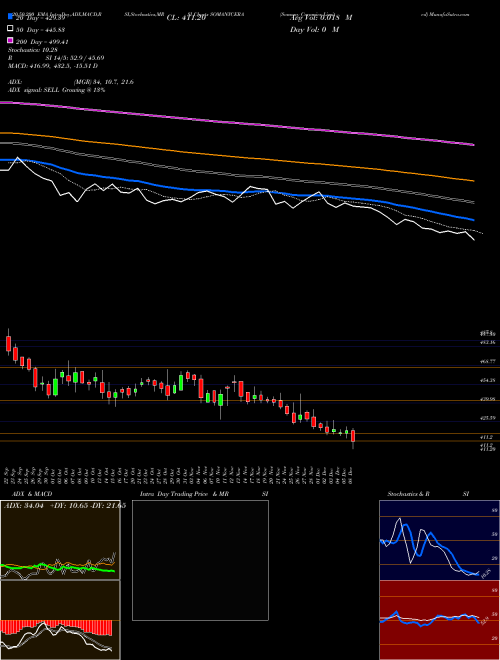
Task: Click the red-background RSI chart panel
Action: tap(439, 620)
